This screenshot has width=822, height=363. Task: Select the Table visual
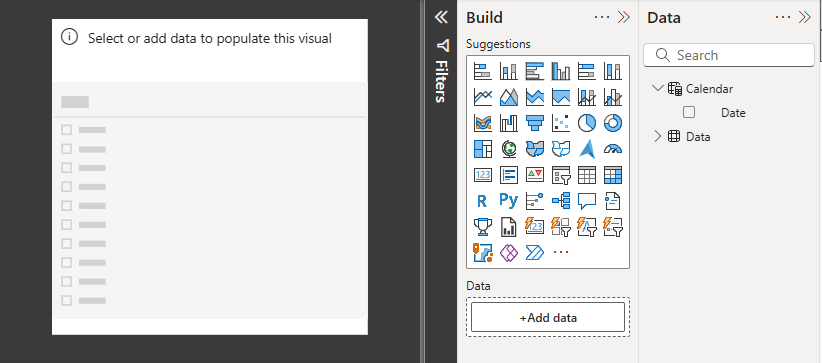tap(587, 175)
